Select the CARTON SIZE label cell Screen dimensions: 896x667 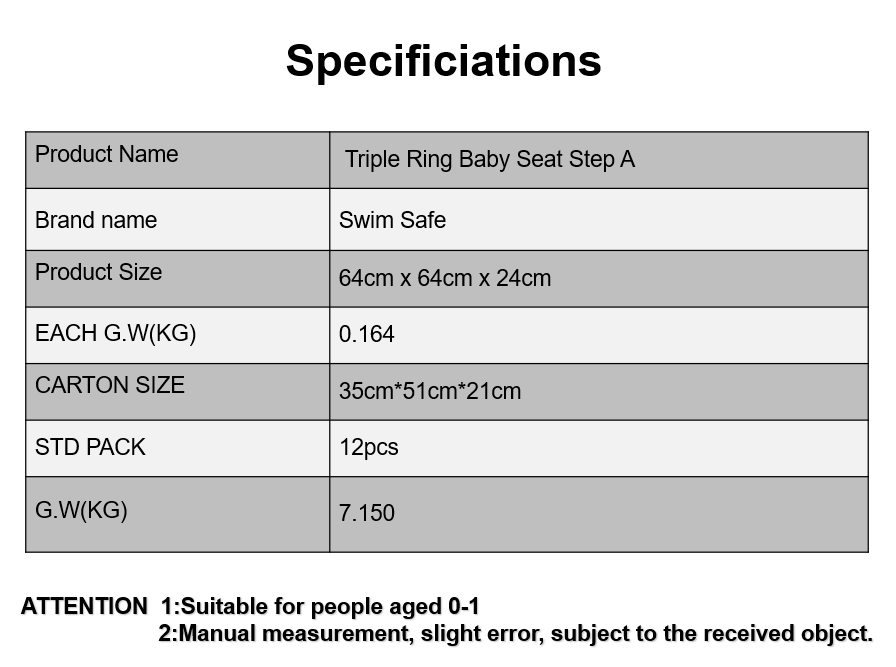point(178,392)
